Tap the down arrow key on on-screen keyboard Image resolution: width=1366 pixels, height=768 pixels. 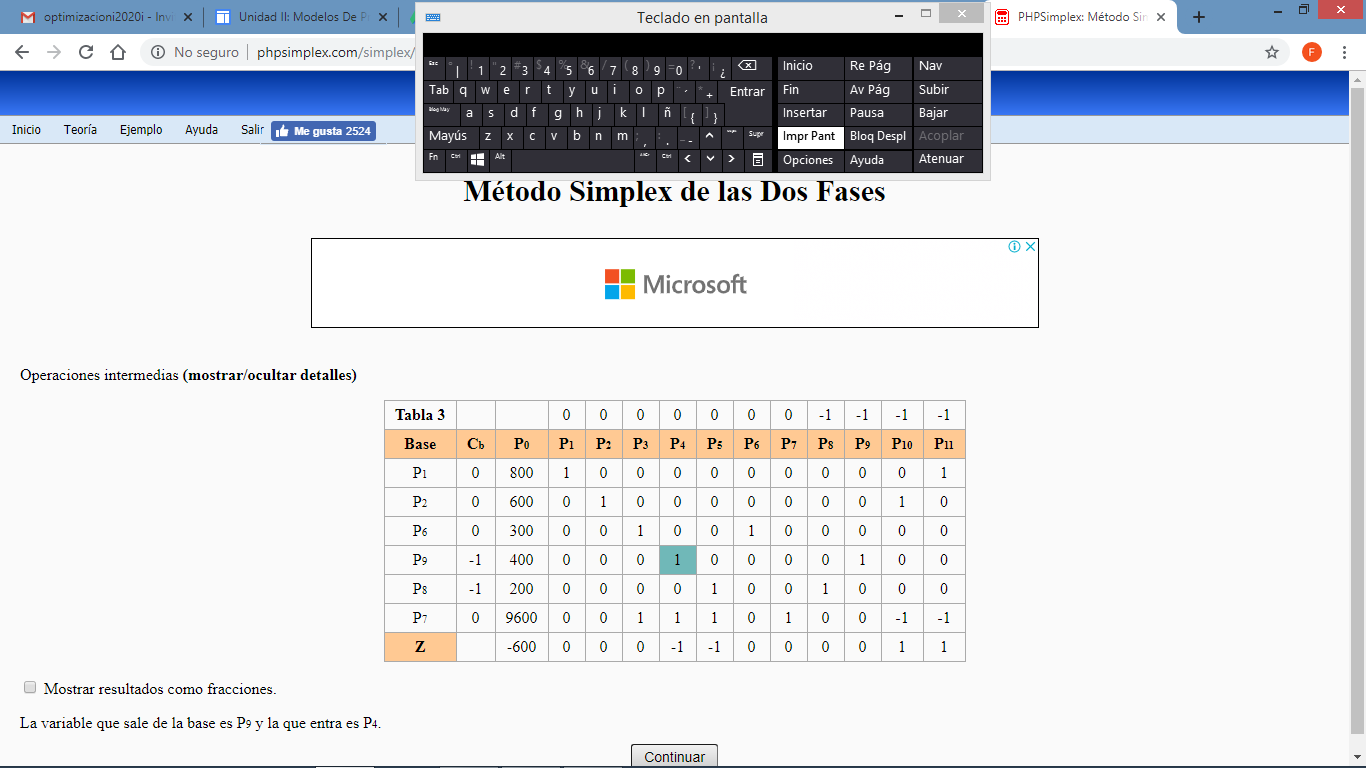709,158
